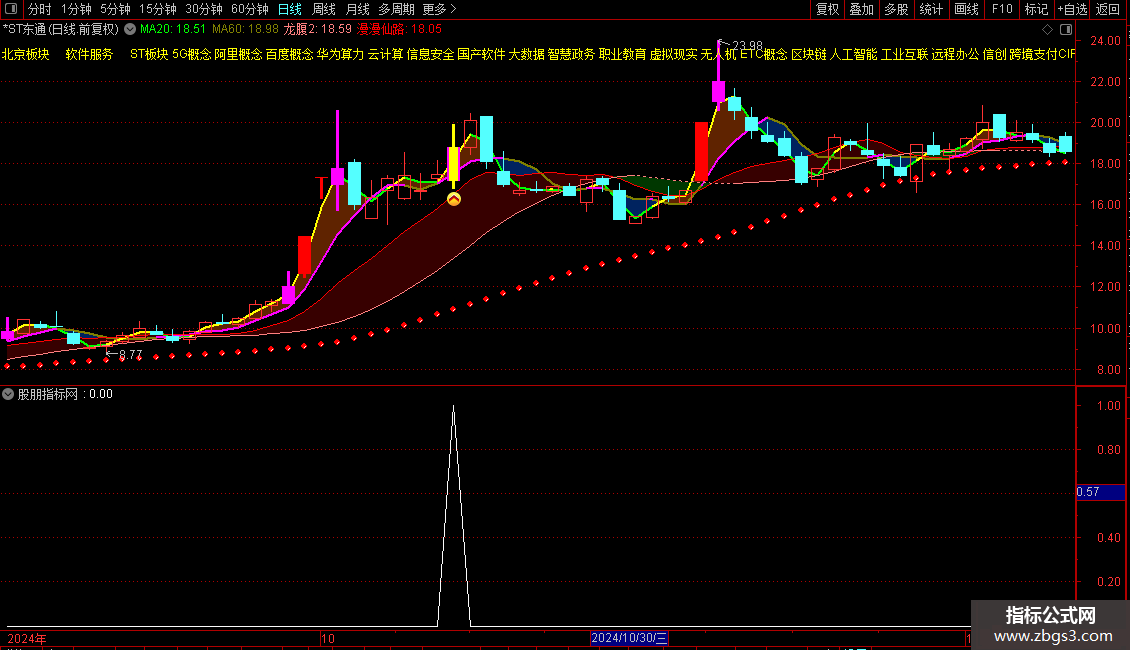Open the 虚拟现实 concept link

pos(674,54)
